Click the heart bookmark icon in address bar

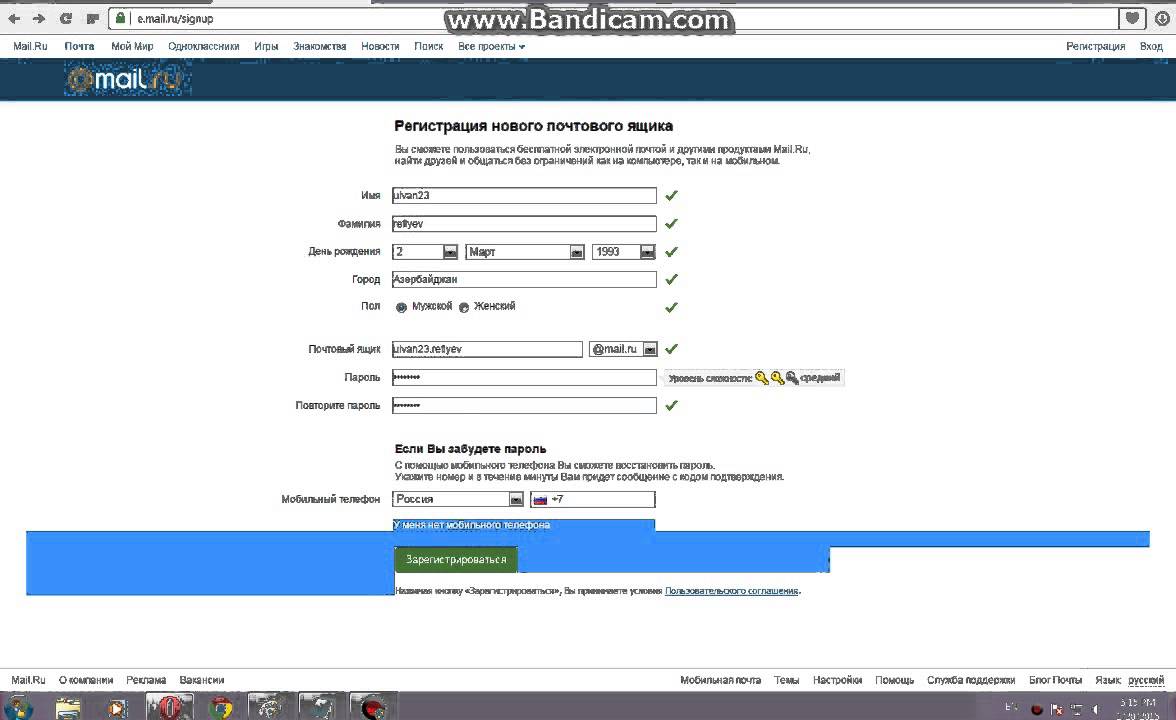pos(1132,18)
